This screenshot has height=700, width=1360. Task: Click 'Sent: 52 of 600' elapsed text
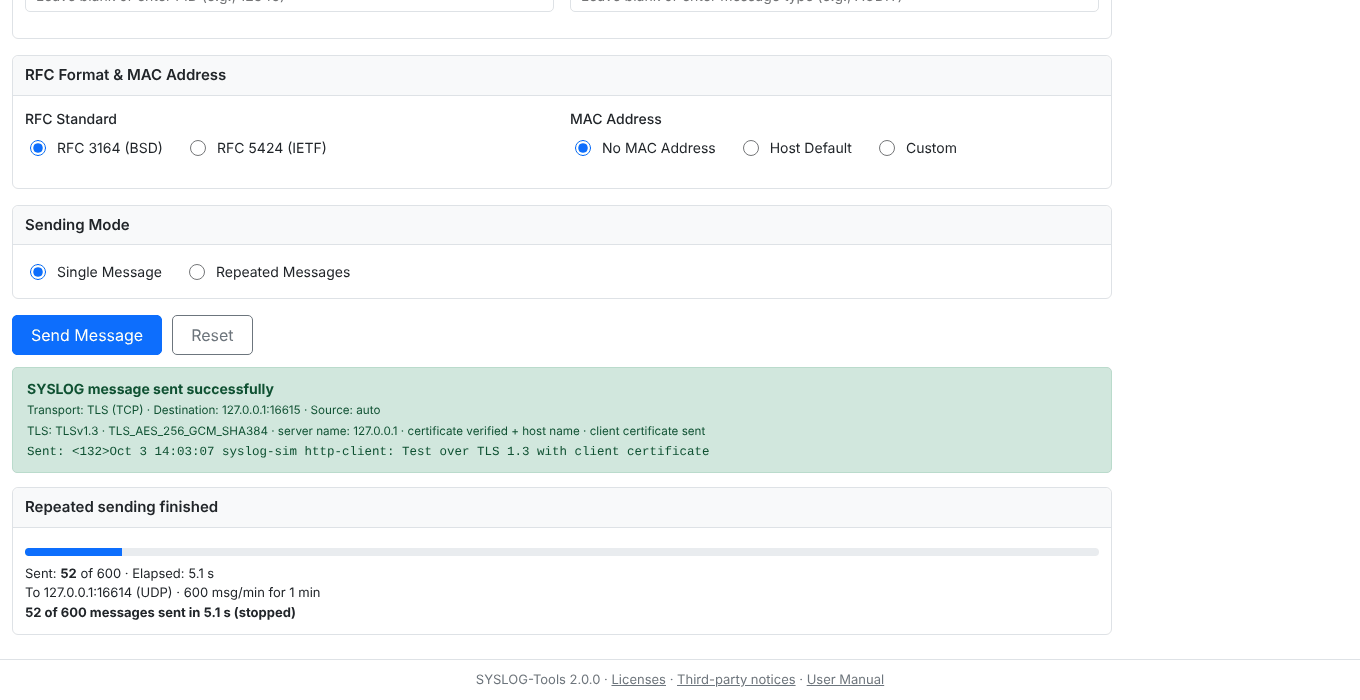pos(120,574)
